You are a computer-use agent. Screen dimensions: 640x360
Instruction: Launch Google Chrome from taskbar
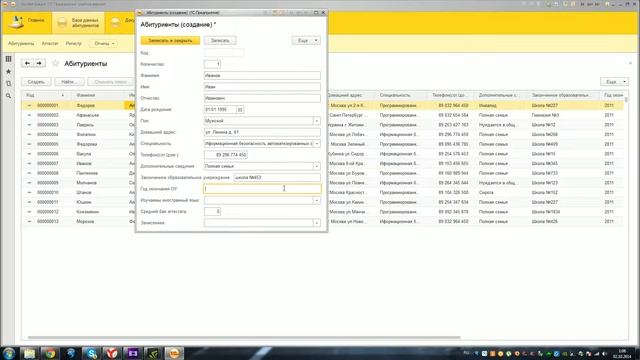(x=50, y=353)
